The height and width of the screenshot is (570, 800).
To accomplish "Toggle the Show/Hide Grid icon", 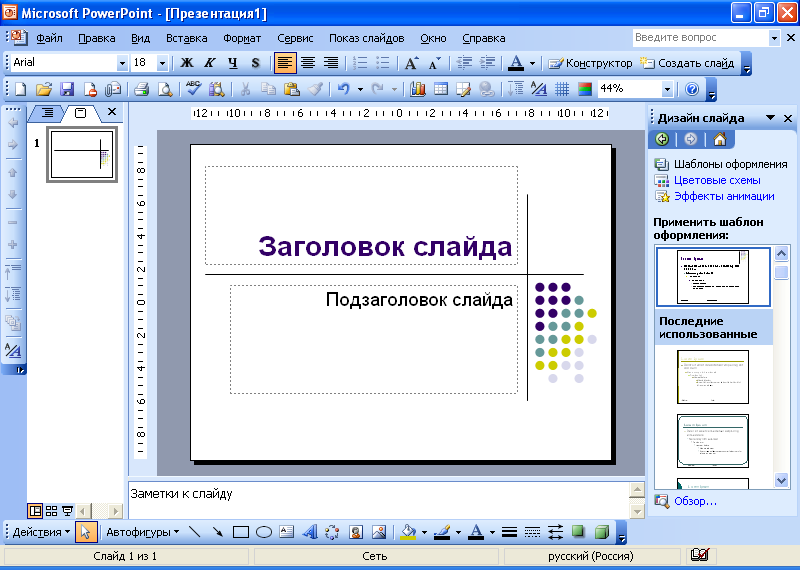I will pyautogui.click(x=562, y=90).
